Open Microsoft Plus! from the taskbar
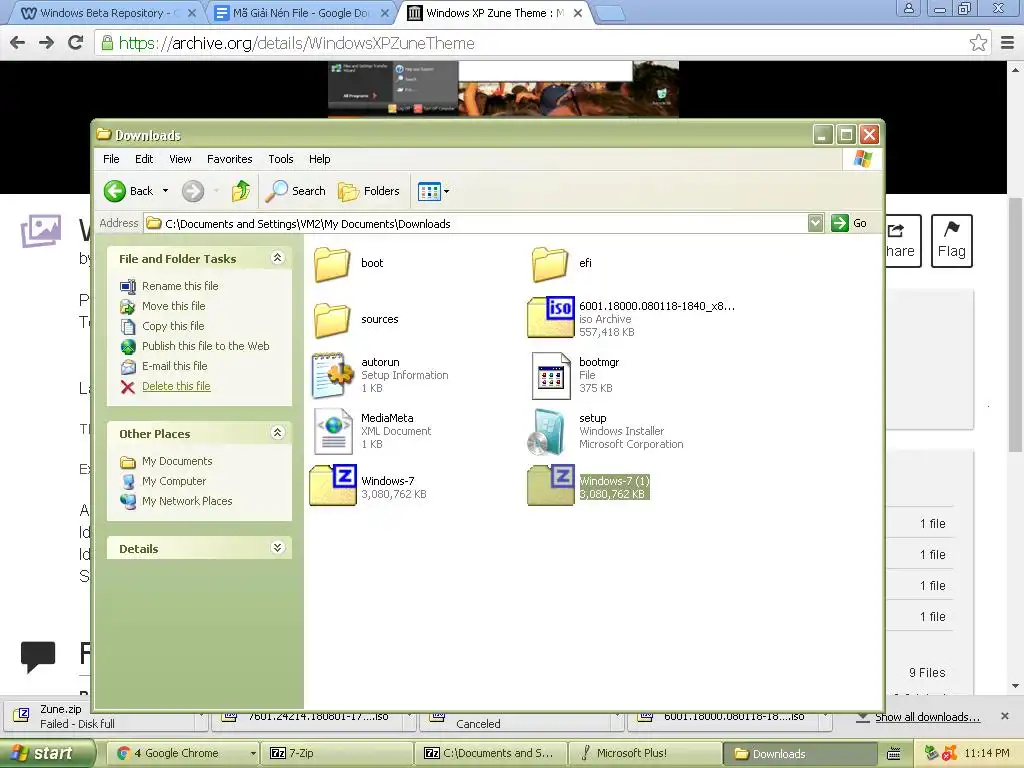Viewport: 1024px width, 768px height. (x=645, y=753)
